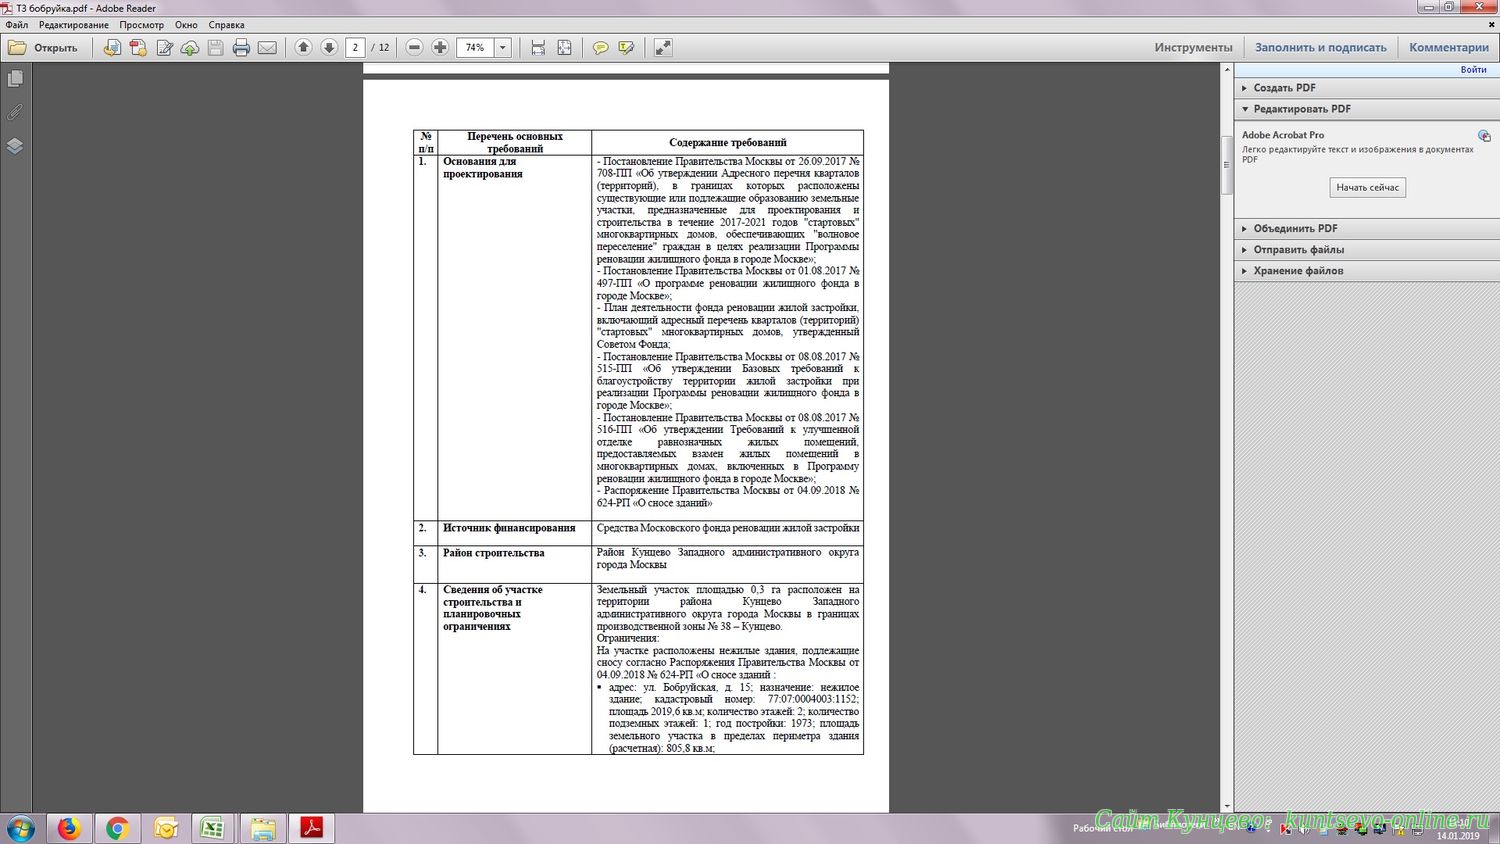Screen dimensions: 1500x844
Task: Add a sticky note comment
Action: click(x=600, y=48)
